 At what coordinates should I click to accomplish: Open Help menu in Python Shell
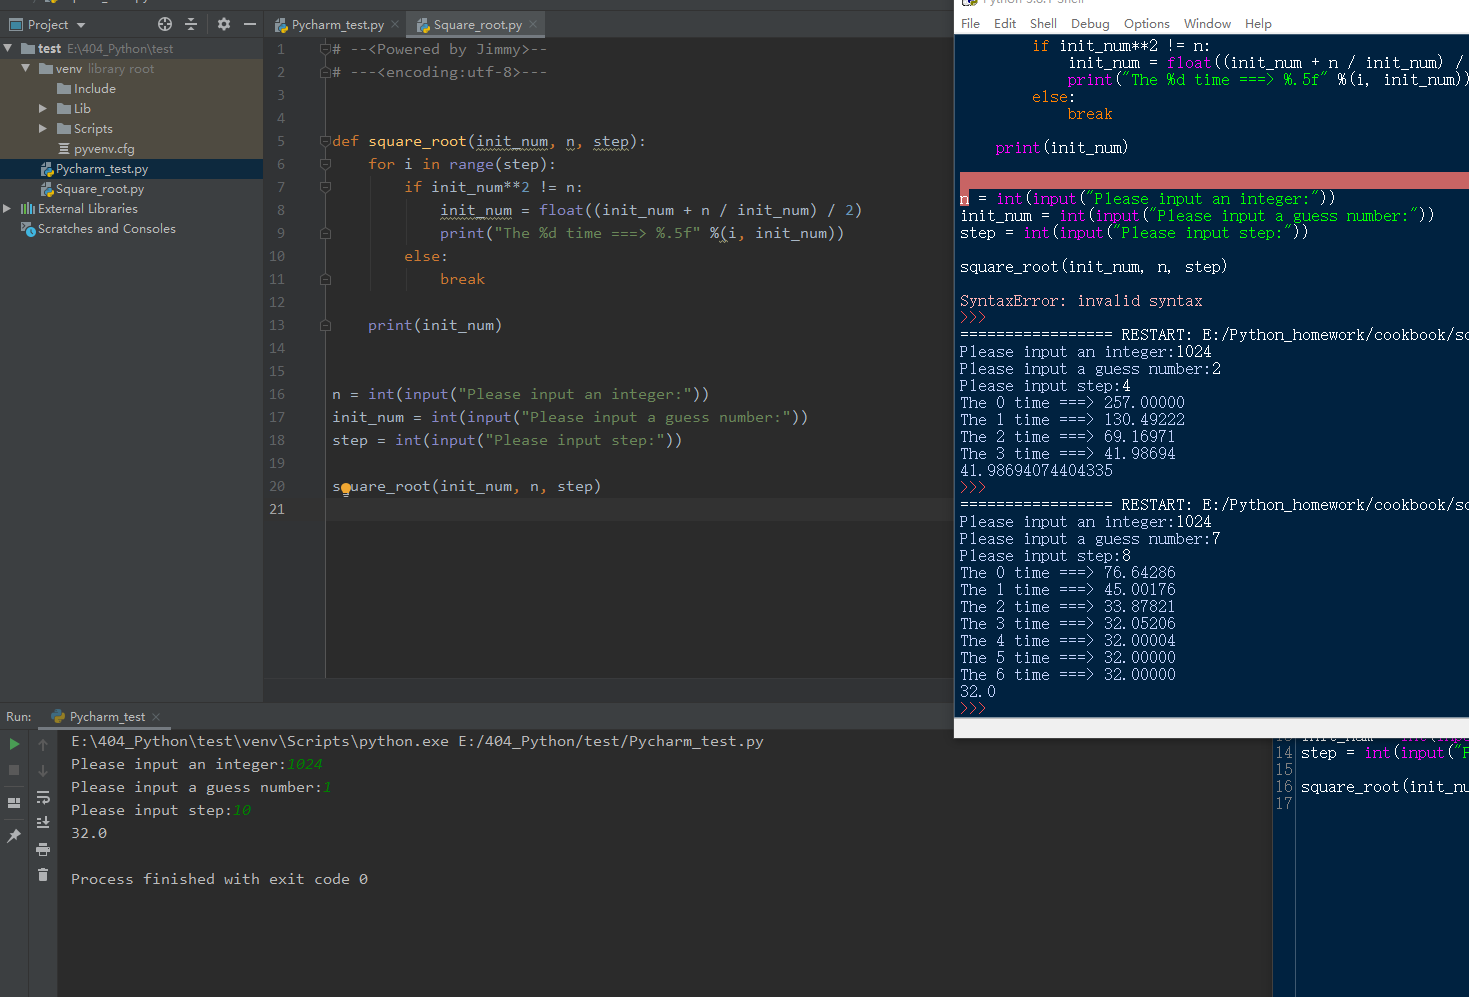1258,24
